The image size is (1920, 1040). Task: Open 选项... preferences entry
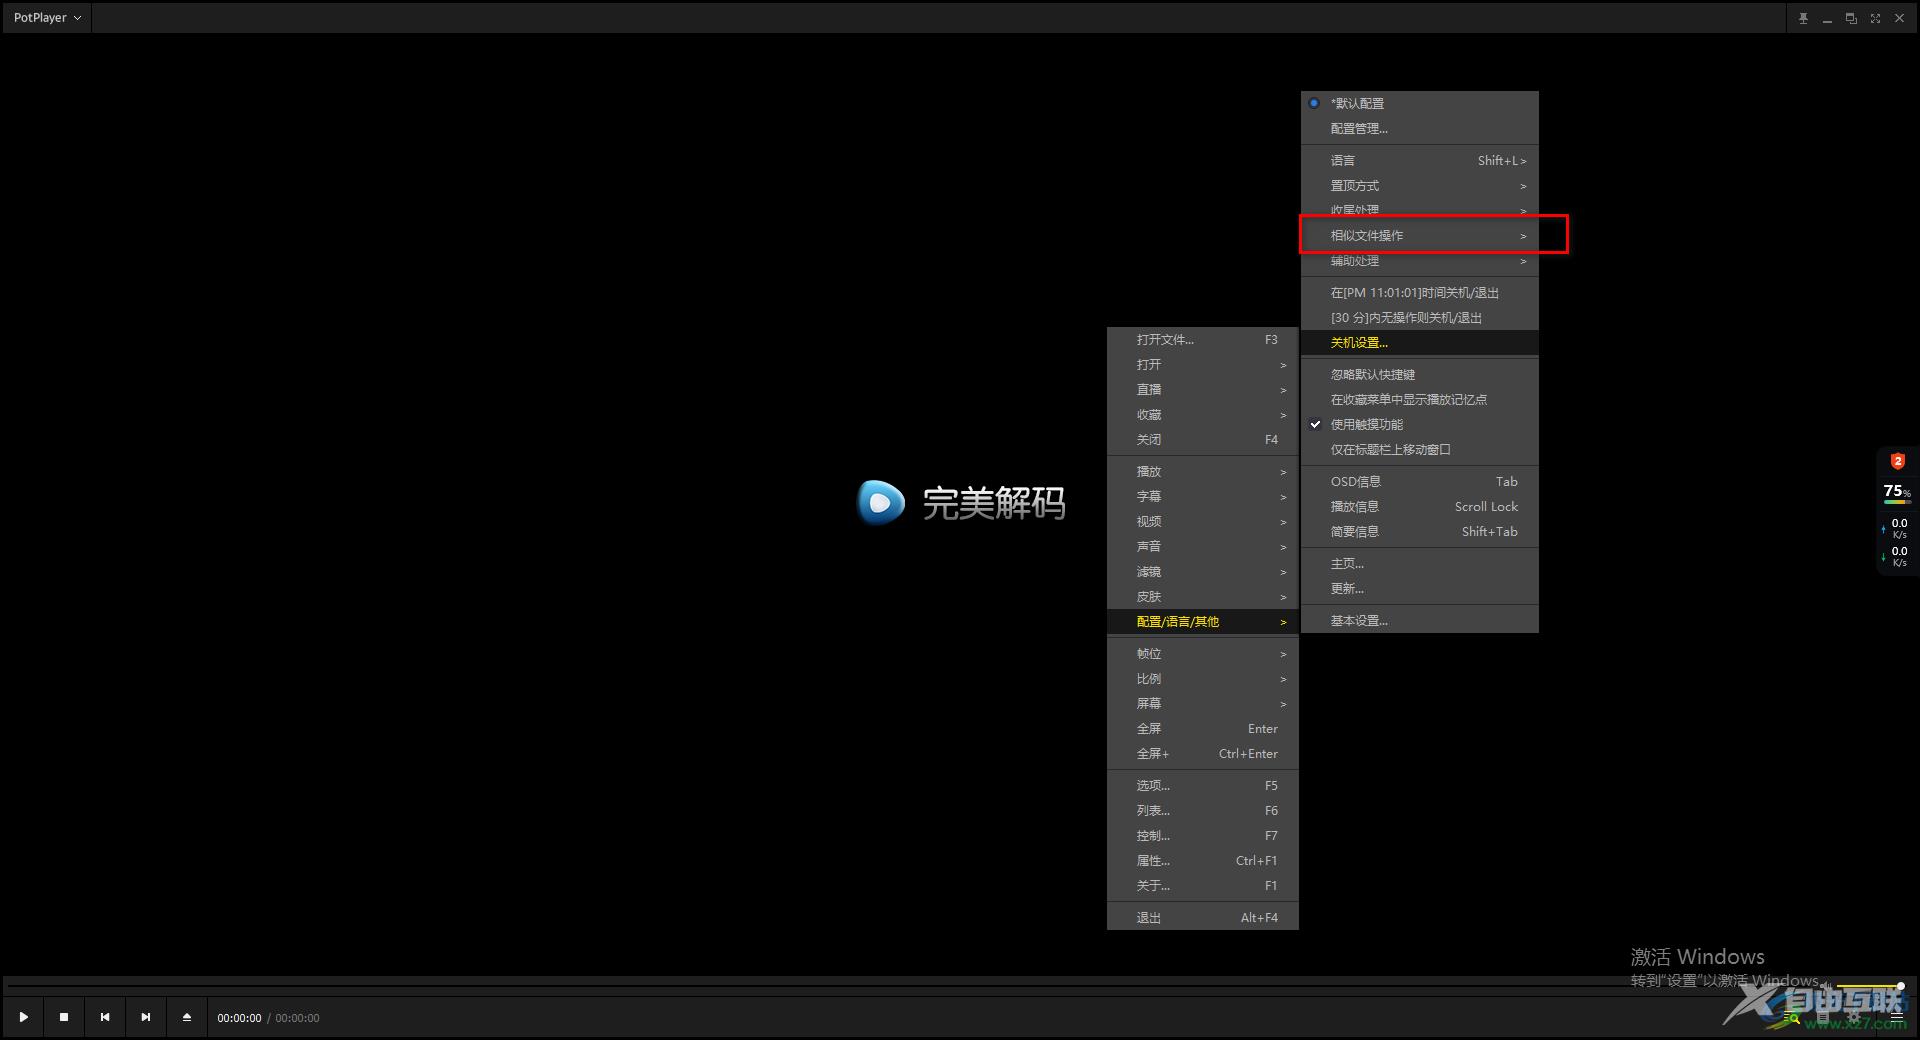point(1202,785)
